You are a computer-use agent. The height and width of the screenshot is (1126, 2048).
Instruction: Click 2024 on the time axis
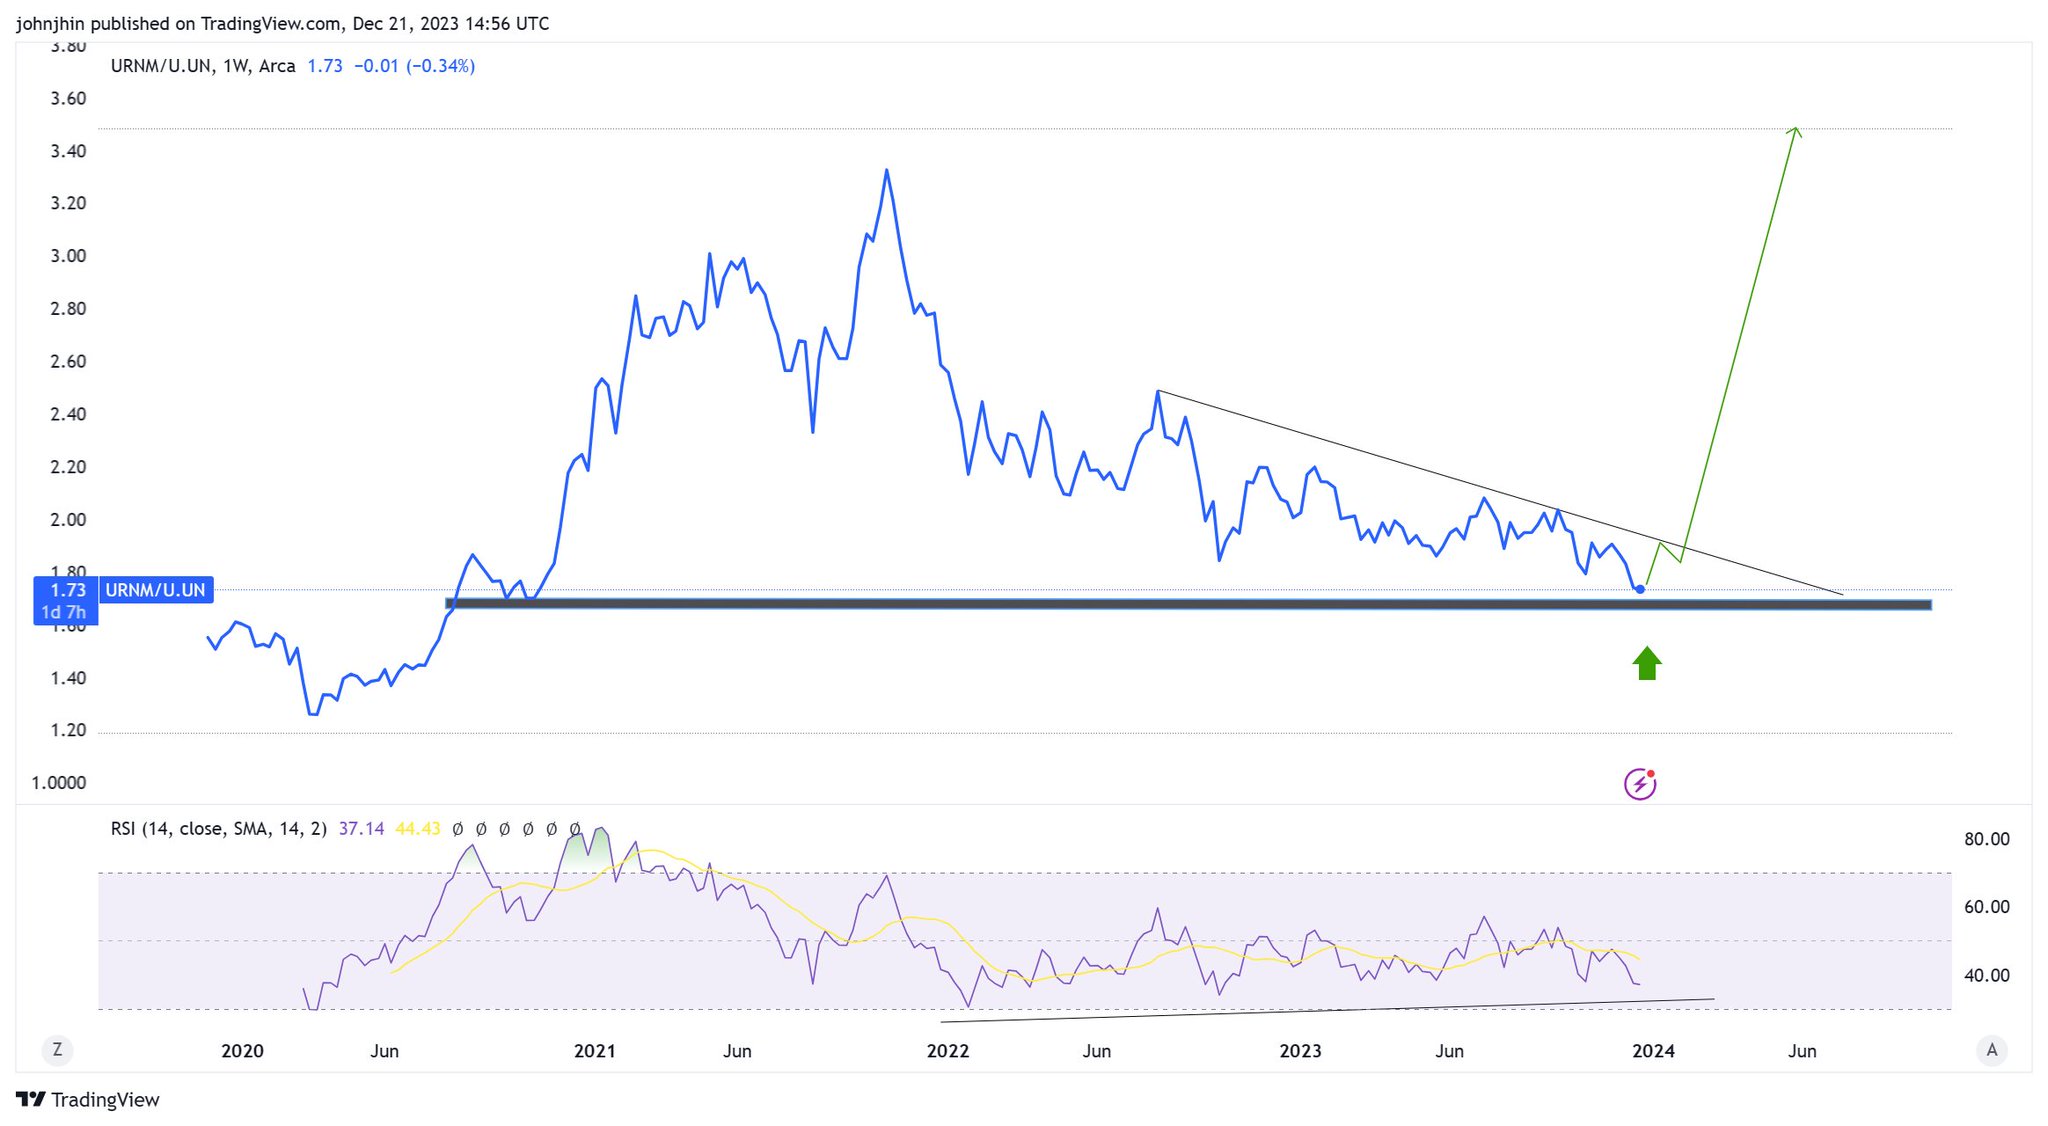click(1653, 1051)
